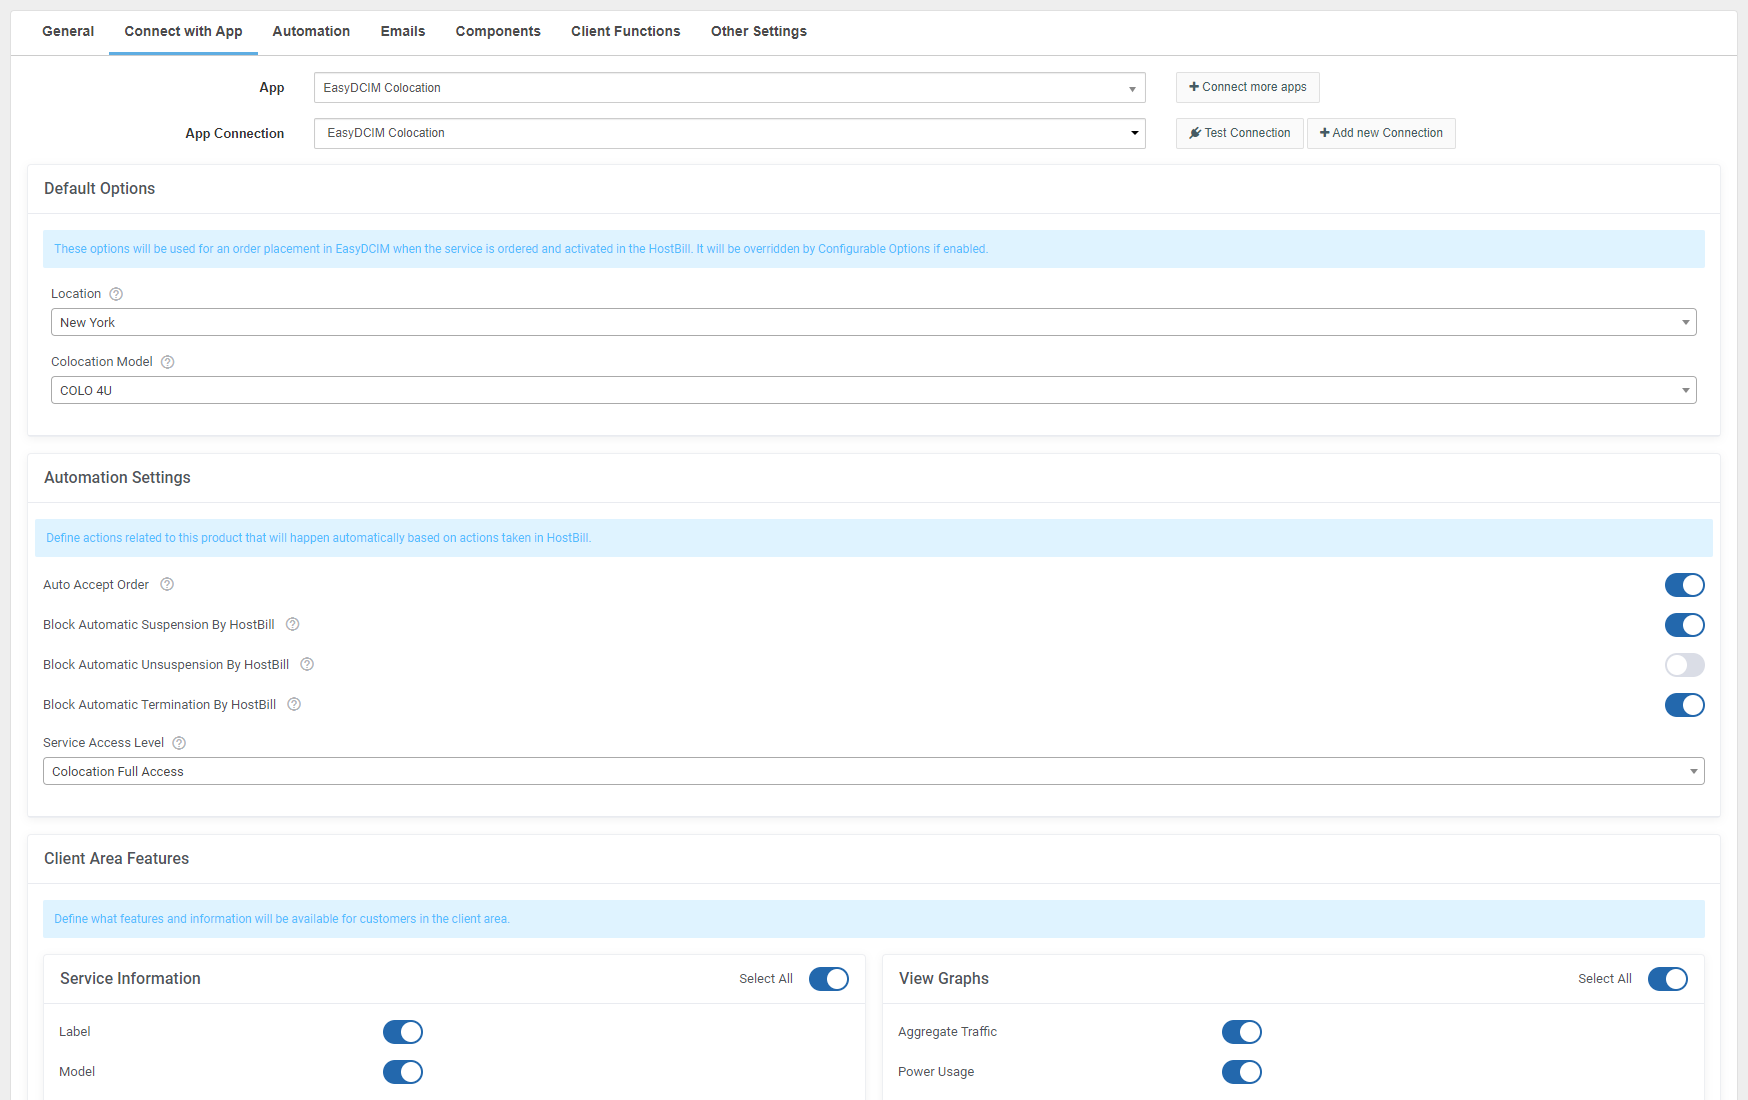The height and width of the screenshot is (1100, 1748).
Task: Click the help icon next to Location
Action: pos(116,294)
